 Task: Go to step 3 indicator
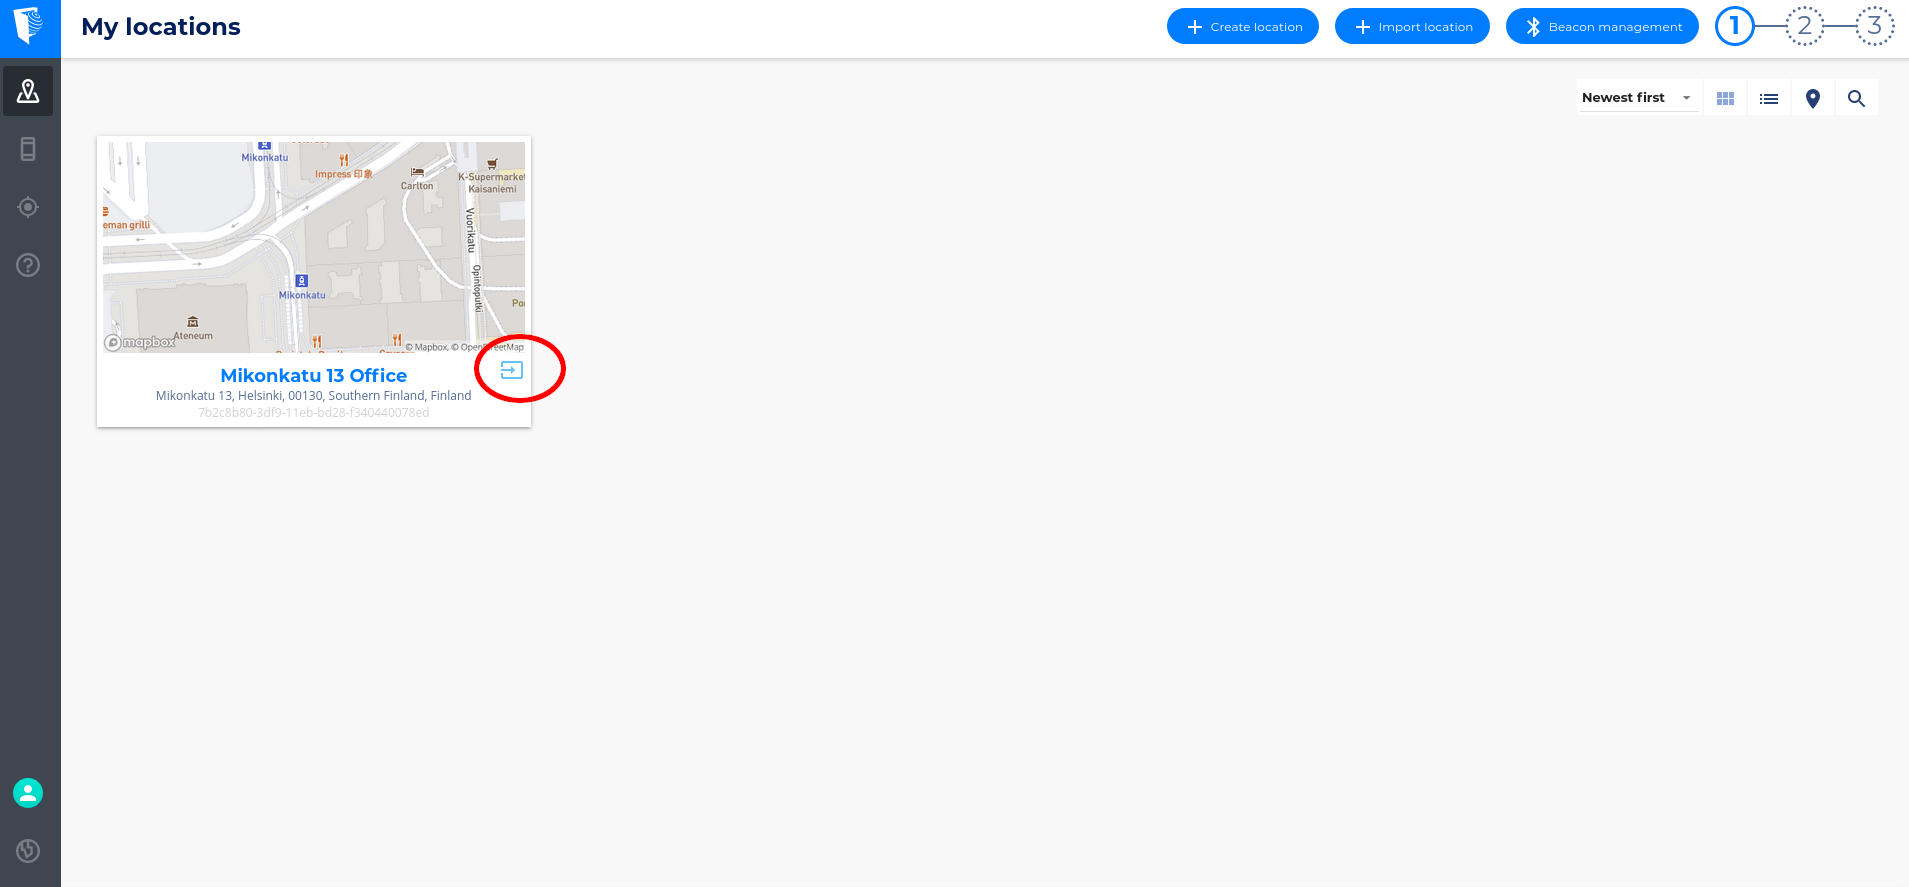(1875, 26)
